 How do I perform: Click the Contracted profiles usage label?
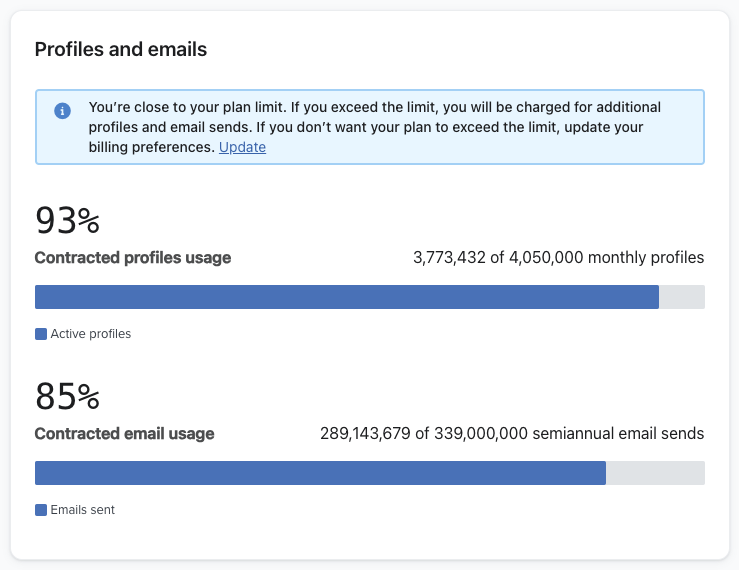pyautogui.click(x=133, y=258)
